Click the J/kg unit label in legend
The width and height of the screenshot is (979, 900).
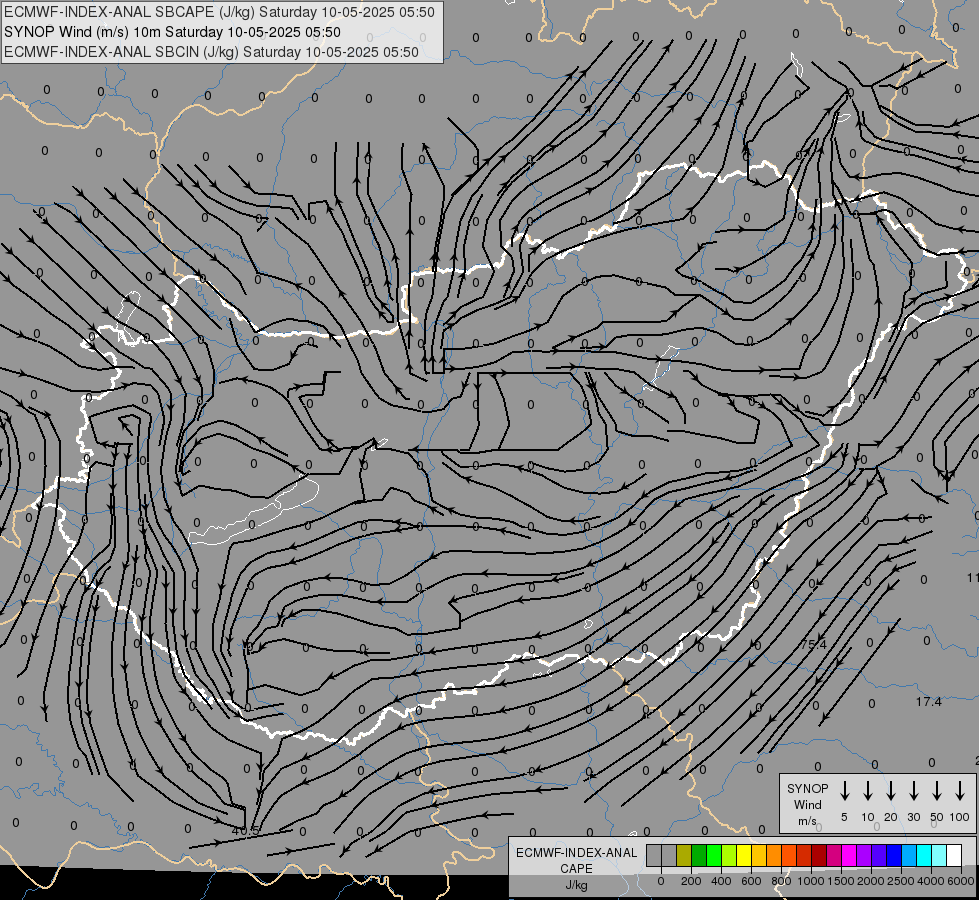coord(576,885)
